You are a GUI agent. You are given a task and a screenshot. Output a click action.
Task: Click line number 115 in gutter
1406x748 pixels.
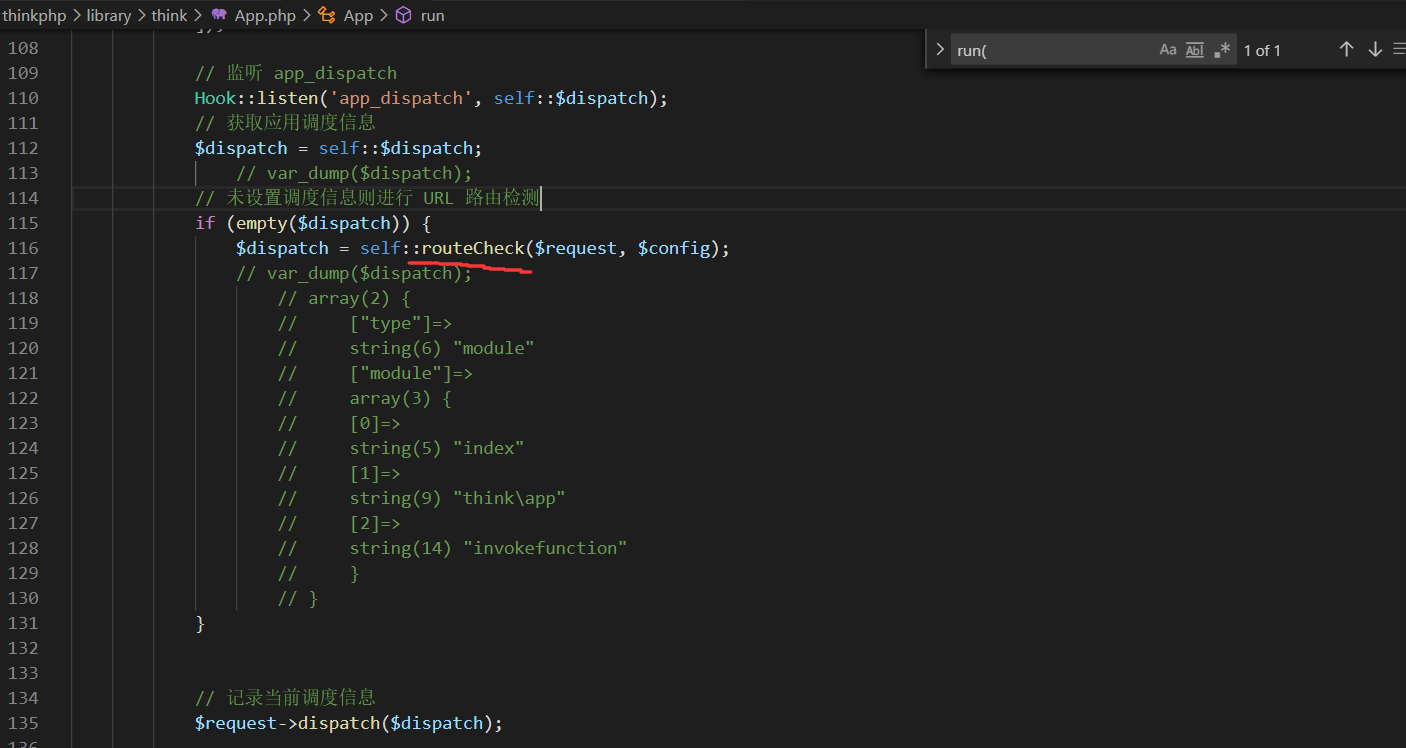point(22,223)
